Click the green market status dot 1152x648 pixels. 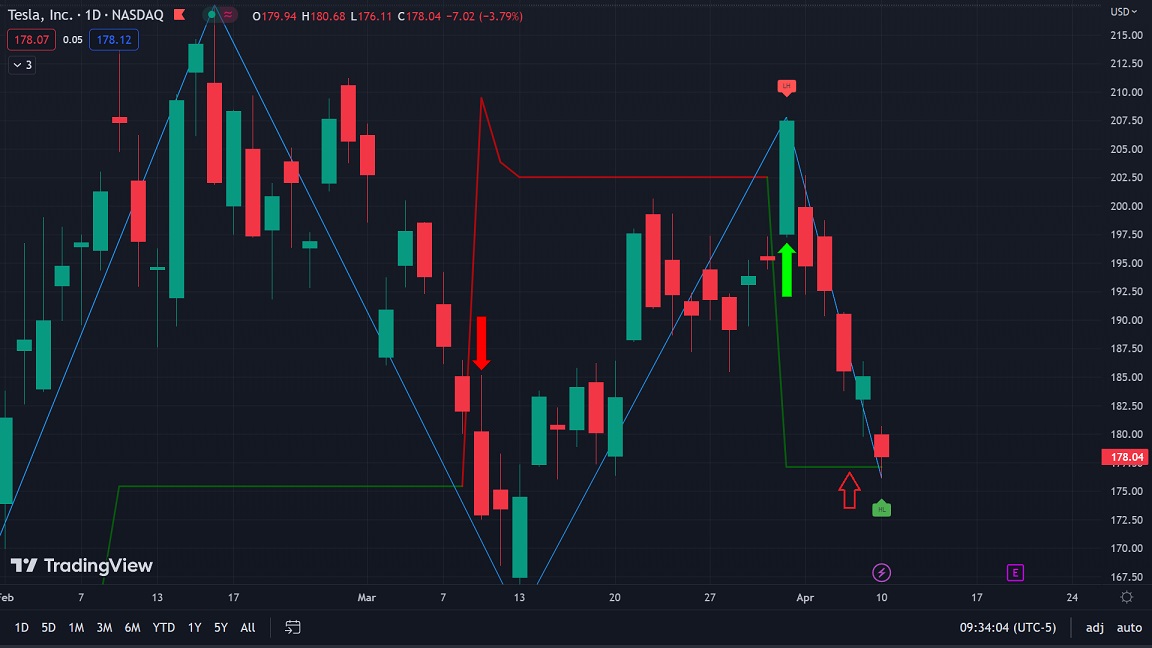(212, 15)
